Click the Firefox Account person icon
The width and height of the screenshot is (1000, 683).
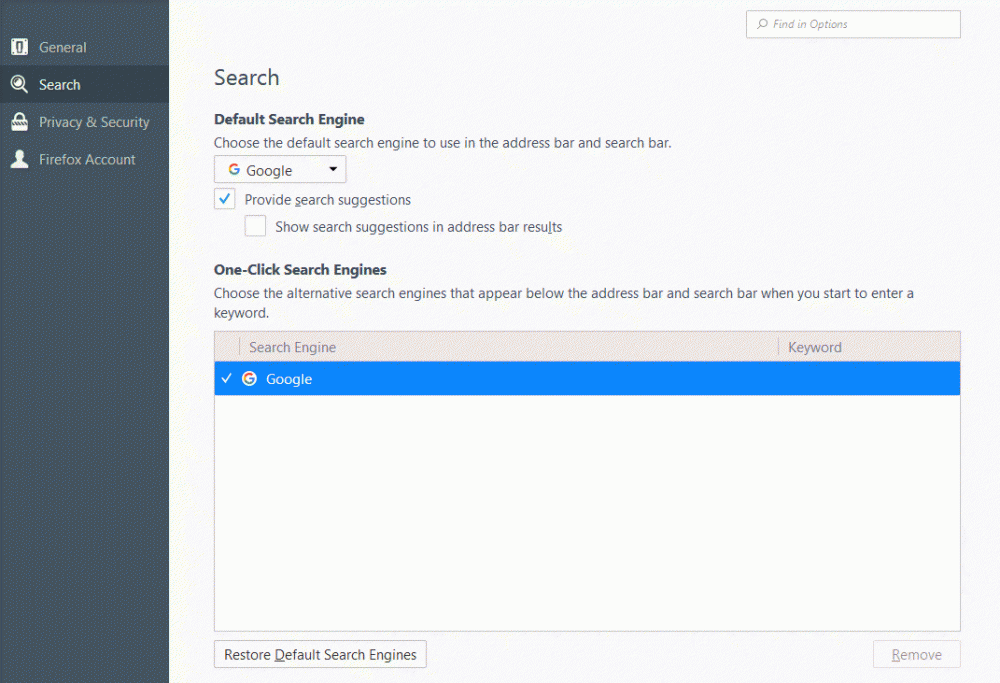click(x=19, y=159)
